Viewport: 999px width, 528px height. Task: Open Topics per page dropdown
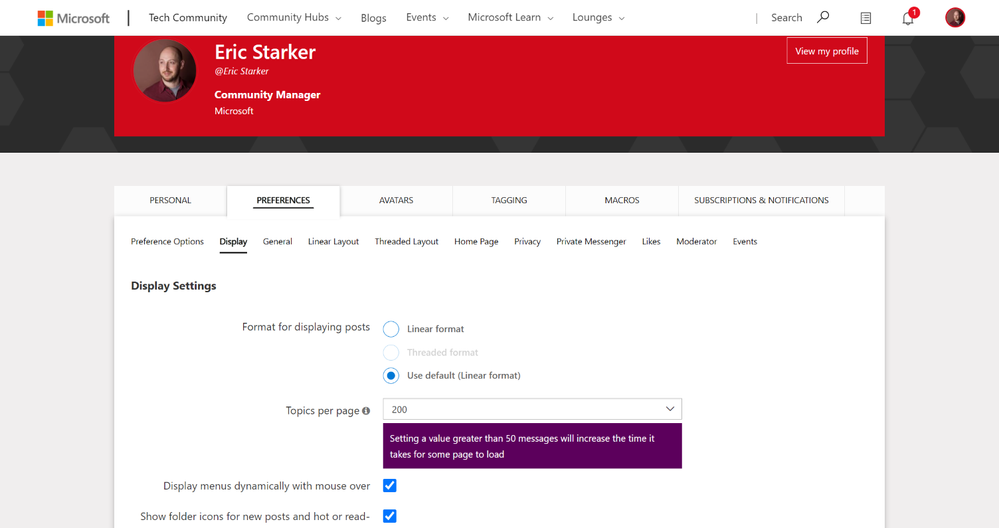click(532, 409)
